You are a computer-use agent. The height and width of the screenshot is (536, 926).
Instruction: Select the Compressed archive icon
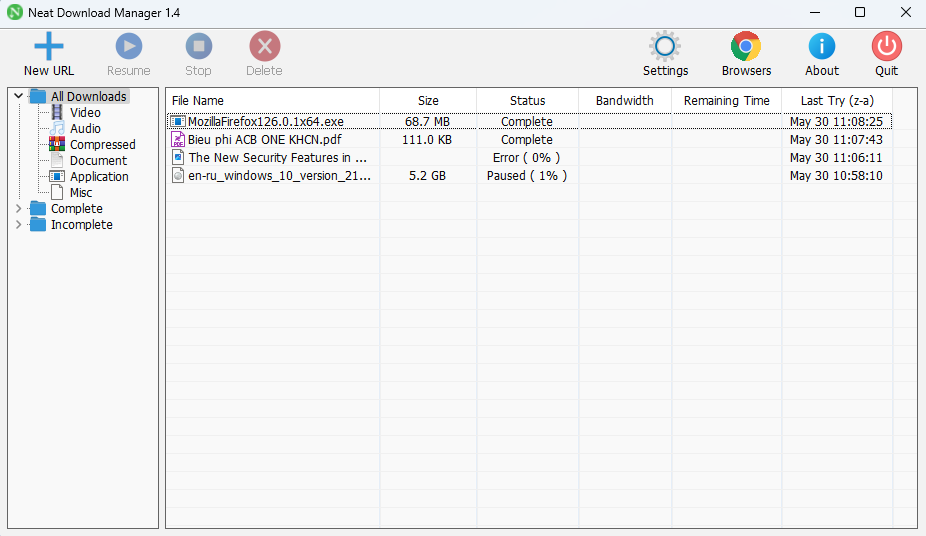pyautogui.click(x=57, y=144)
